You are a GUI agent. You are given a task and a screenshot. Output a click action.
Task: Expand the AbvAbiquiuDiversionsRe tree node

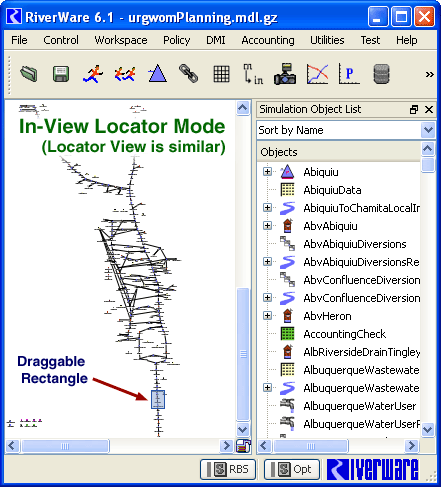267,262
